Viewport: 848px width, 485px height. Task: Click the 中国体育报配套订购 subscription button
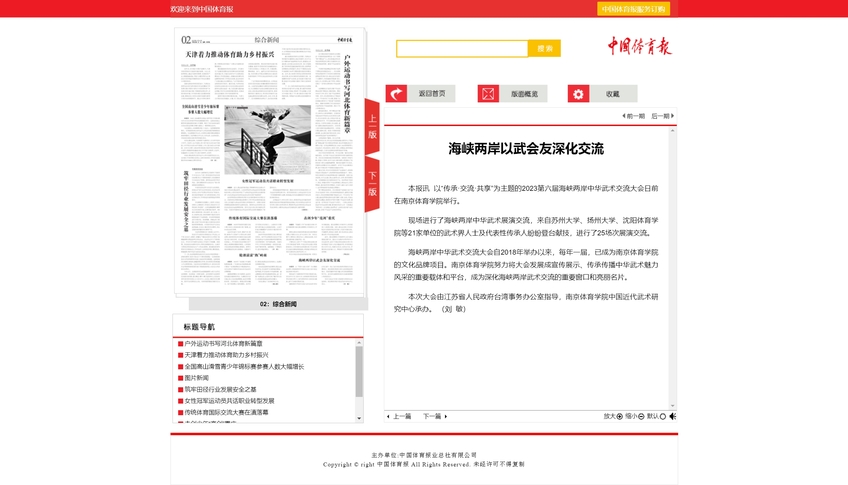tap(633, 9)
